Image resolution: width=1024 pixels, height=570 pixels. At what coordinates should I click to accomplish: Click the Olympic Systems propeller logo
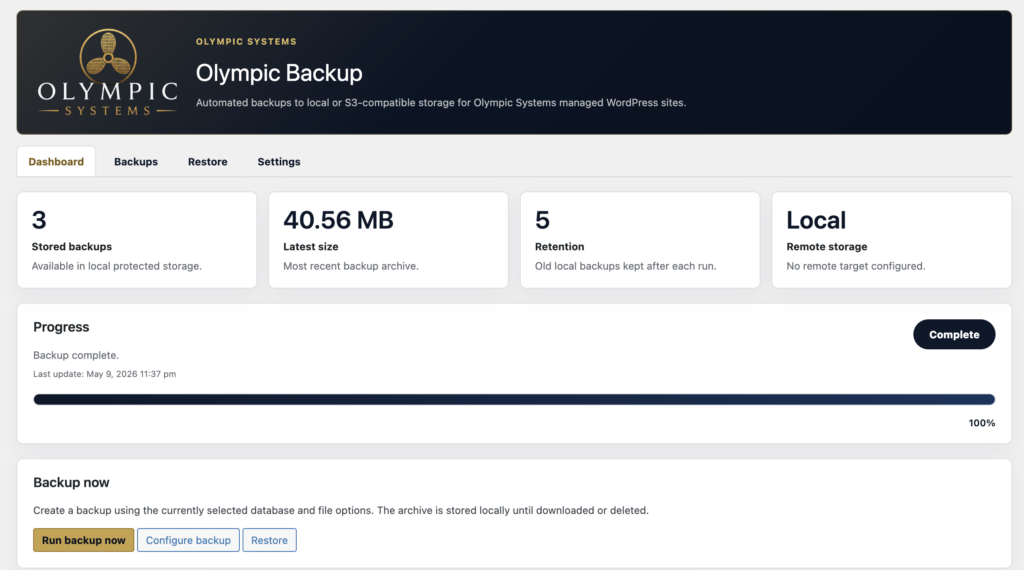pos(108,72)
